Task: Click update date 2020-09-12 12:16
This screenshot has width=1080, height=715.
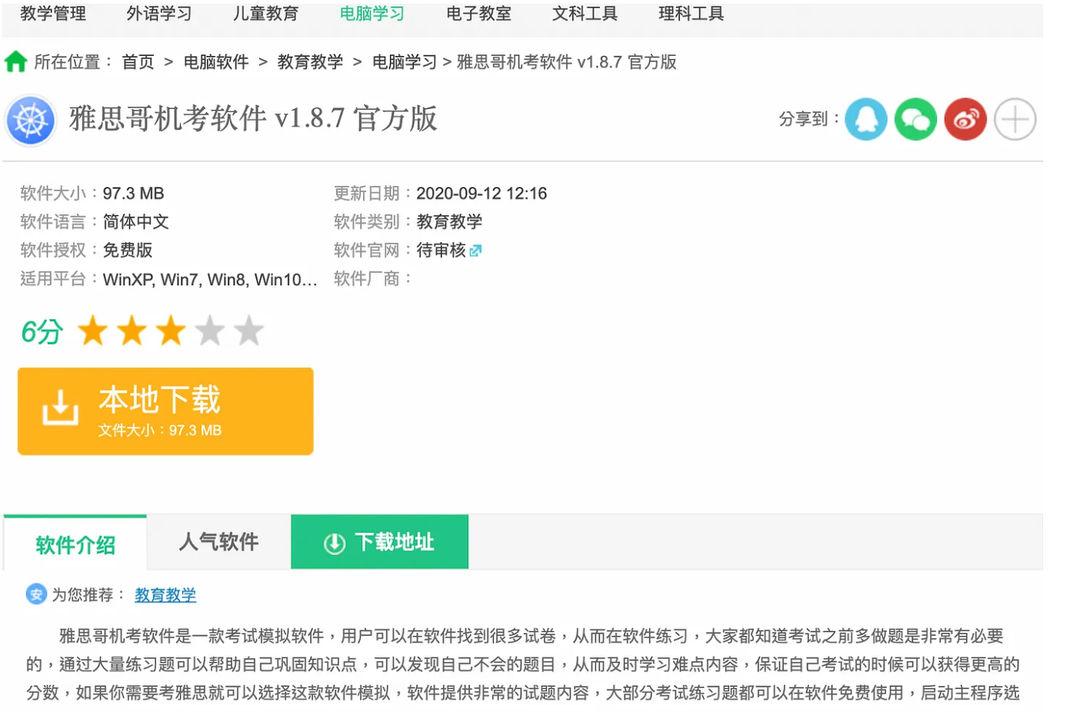Action: click(481, 194)
